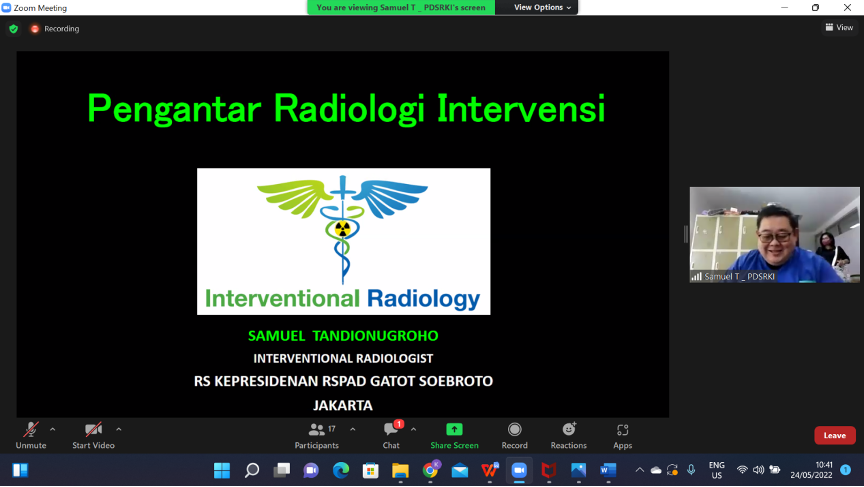Viewport: 864px width, 487px height.
Task: Click 'RS KEPRESIDENAN RSPAD GATOT SOEBROTO' text
Action: [343, 381]
